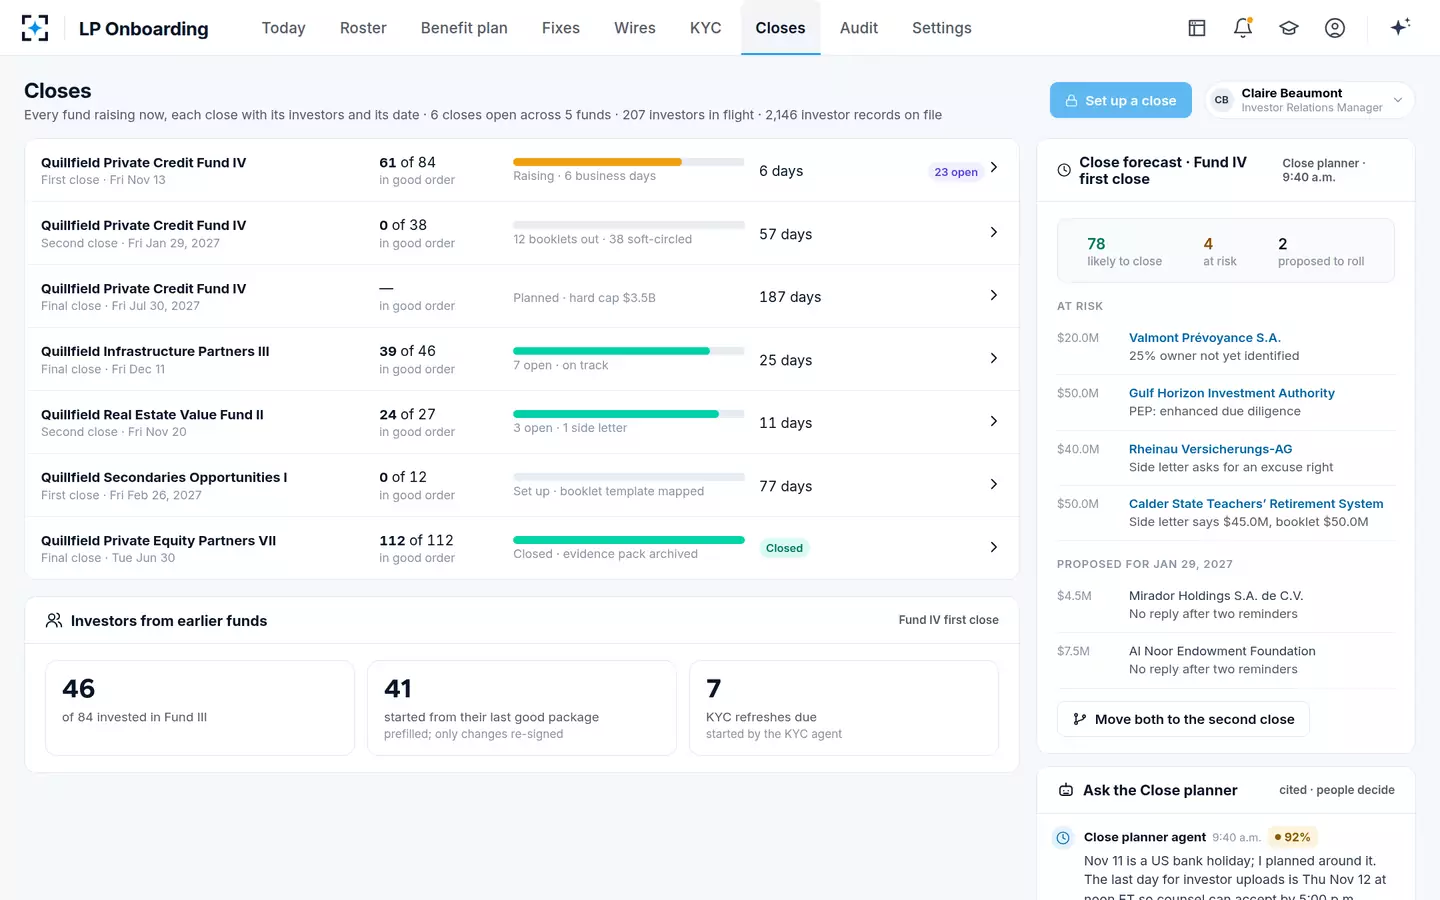Open the Wires tab
The height and width of the screenshot is (900, 1440).
pos(635,28)
